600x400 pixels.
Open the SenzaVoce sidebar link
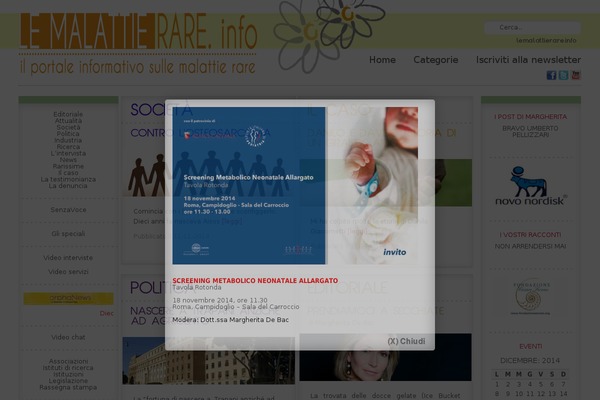click(x=68, y=210)
